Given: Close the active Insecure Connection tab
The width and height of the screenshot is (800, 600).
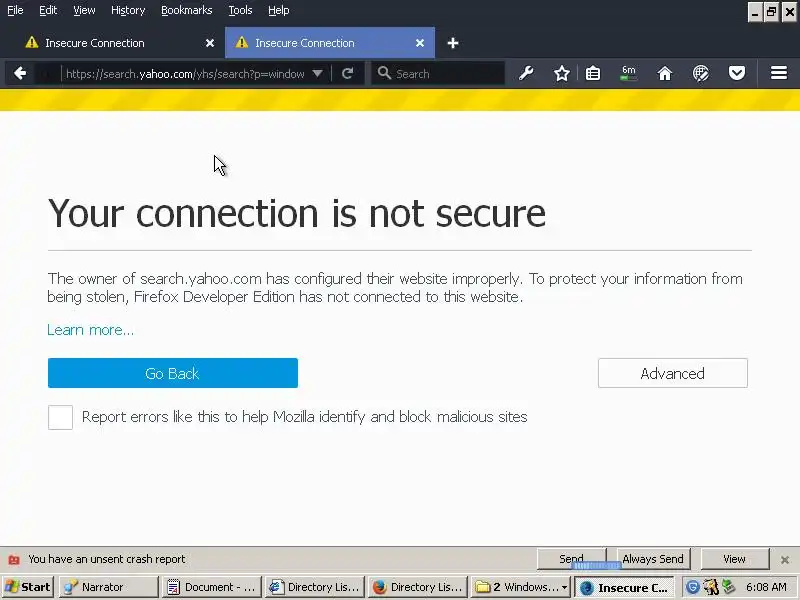Looking at the screenshot, I should [x=420, y=43].
